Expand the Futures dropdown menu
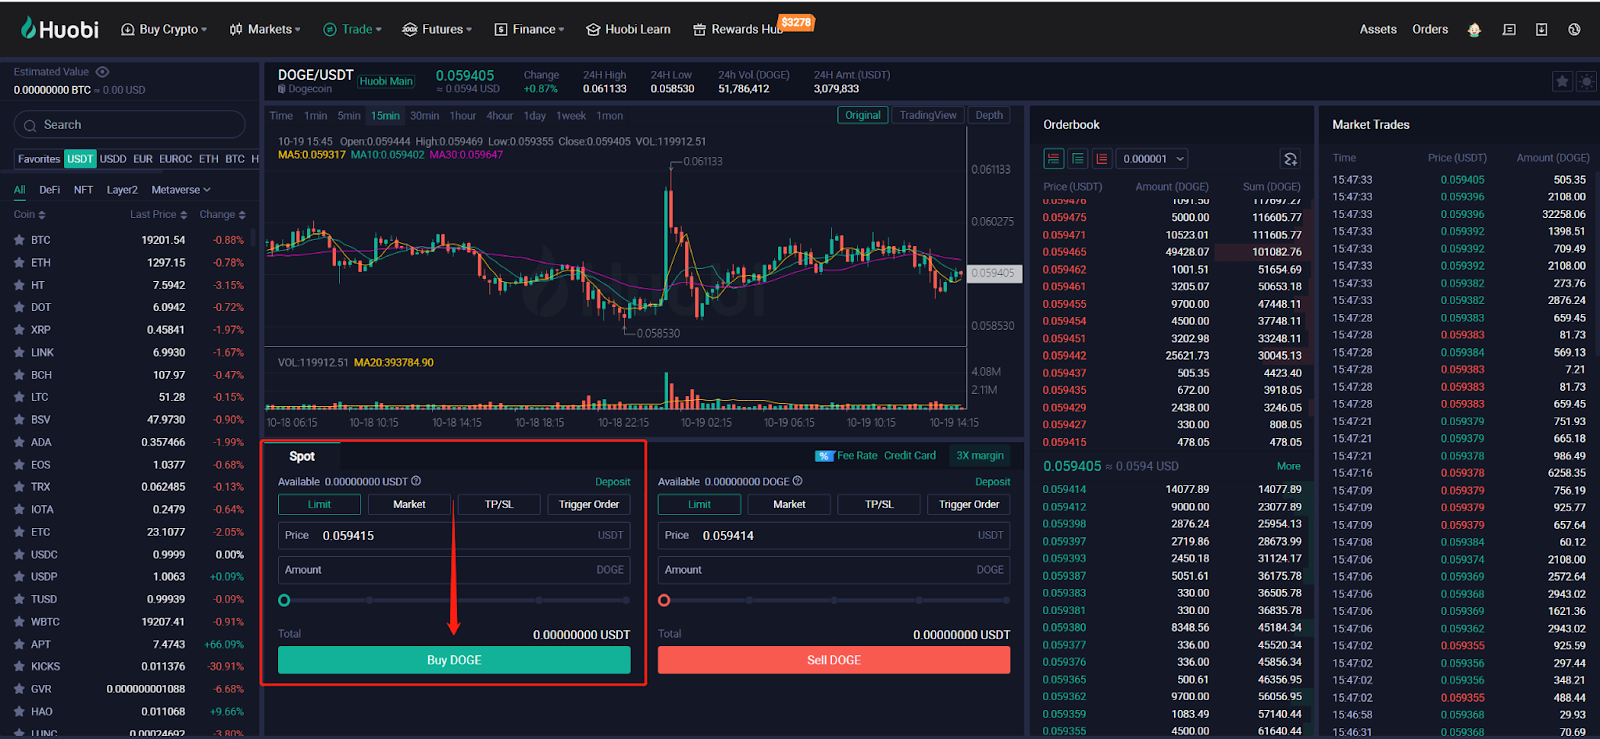The image size is (1600, 739). [x=437, y=30]
